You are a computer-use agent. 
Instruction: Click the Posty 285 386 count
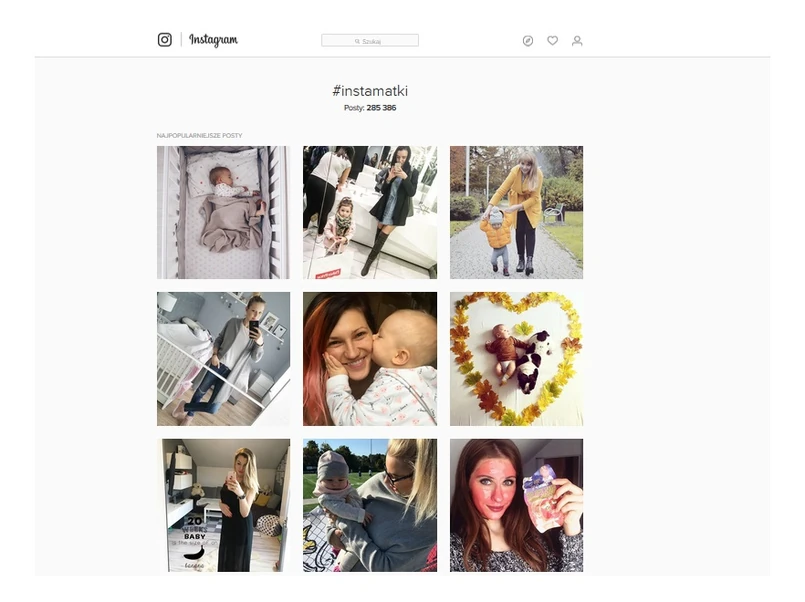[370, 108]
